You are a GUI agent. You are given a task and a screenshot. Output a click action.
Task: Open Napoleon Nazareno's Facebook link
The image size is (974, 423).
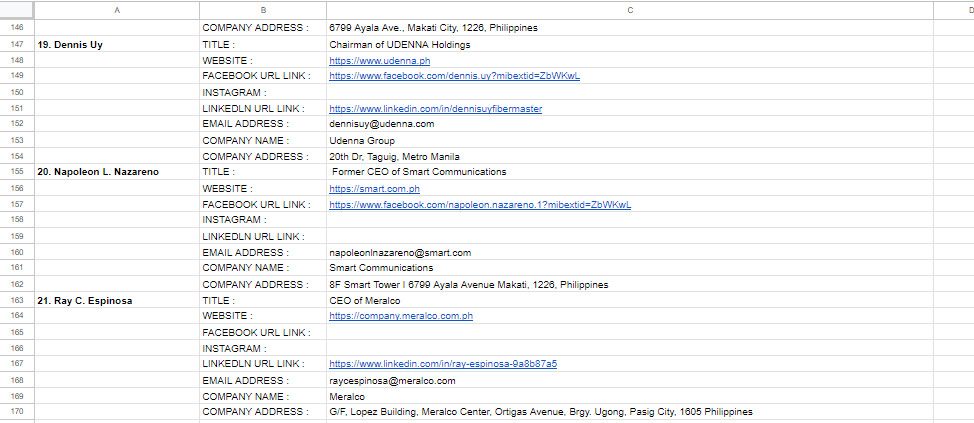[x=479, y=204]
